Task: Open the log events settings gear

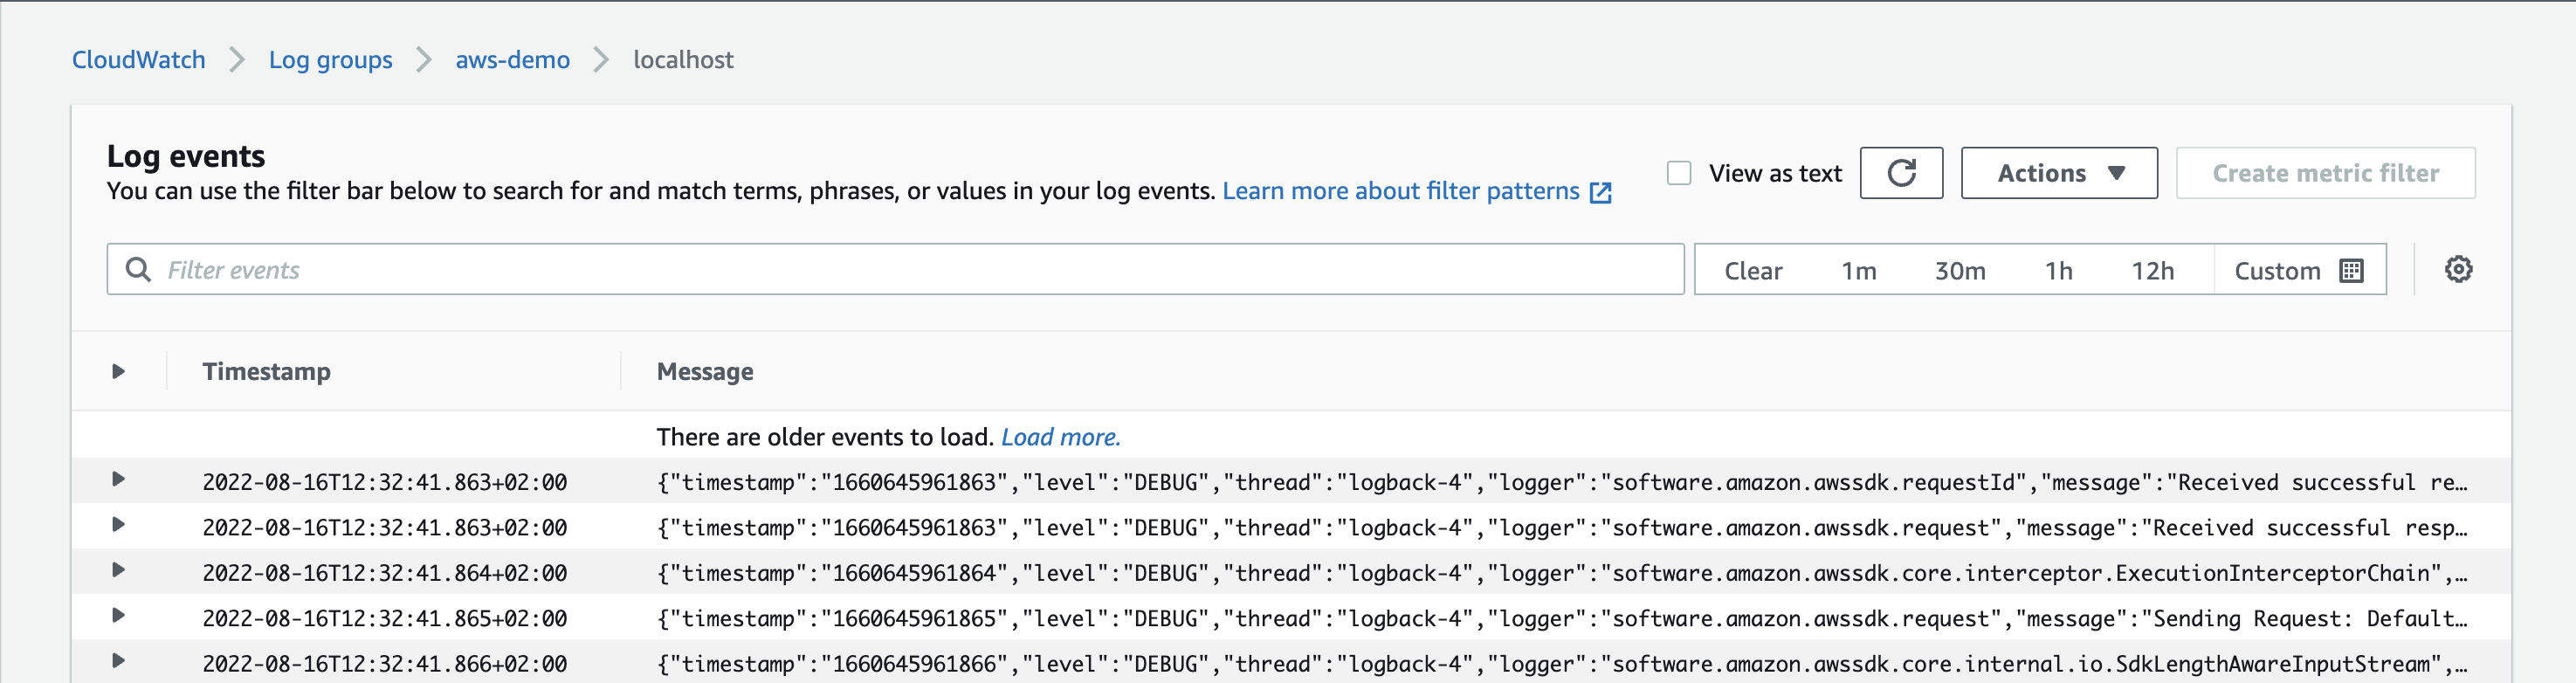Action: (x=2458, y=270)
